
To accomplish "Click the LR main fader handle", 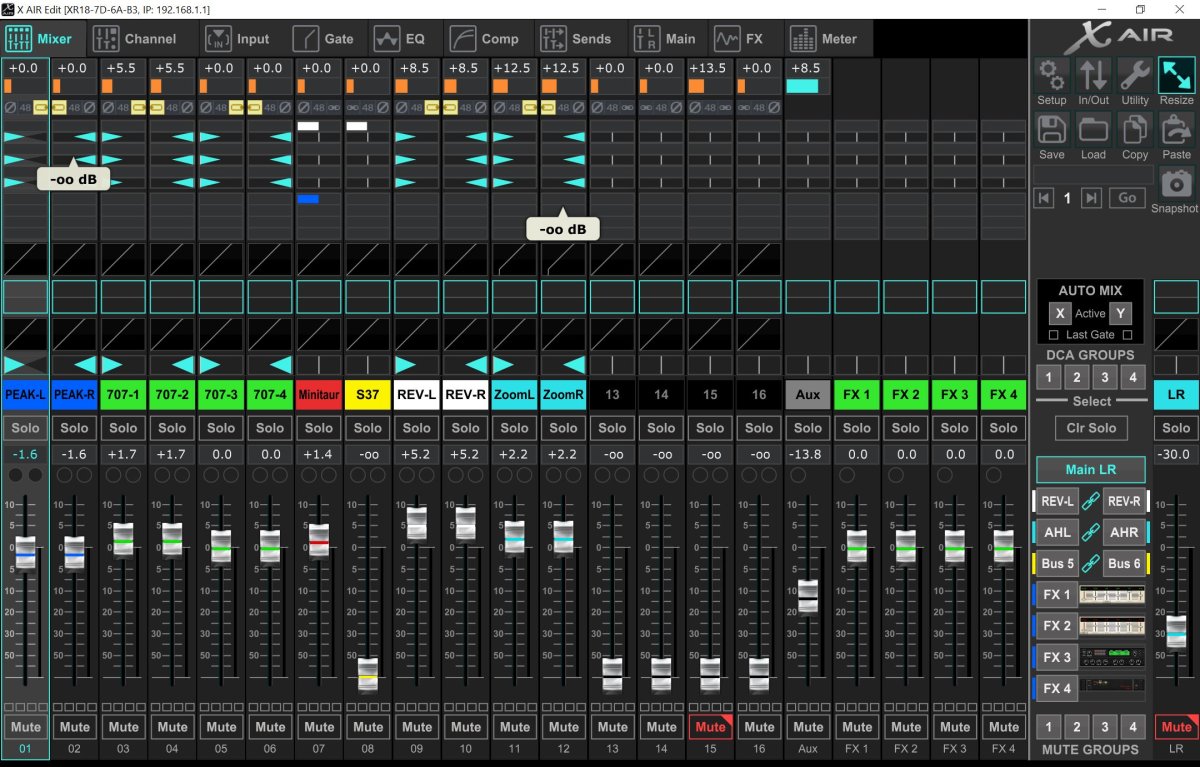I will [1176, 632].
